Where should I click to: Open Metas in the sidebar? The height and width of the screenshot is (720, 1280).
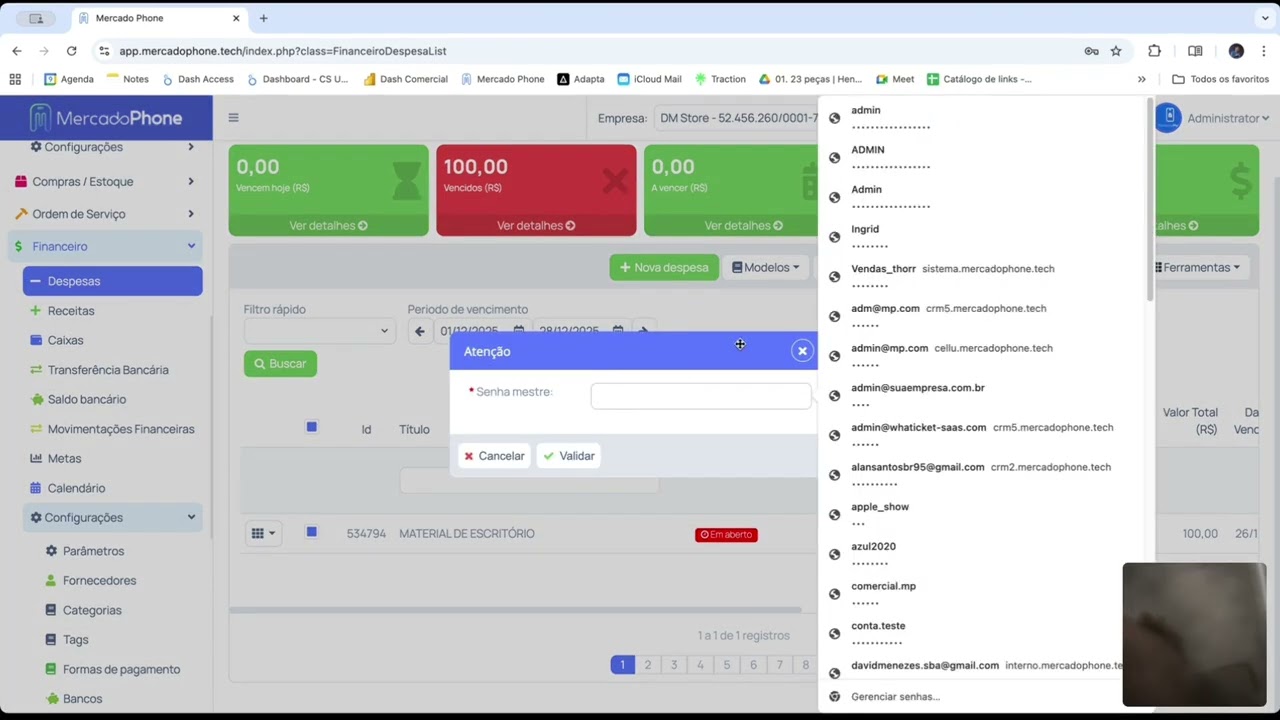tap(64, 458)
